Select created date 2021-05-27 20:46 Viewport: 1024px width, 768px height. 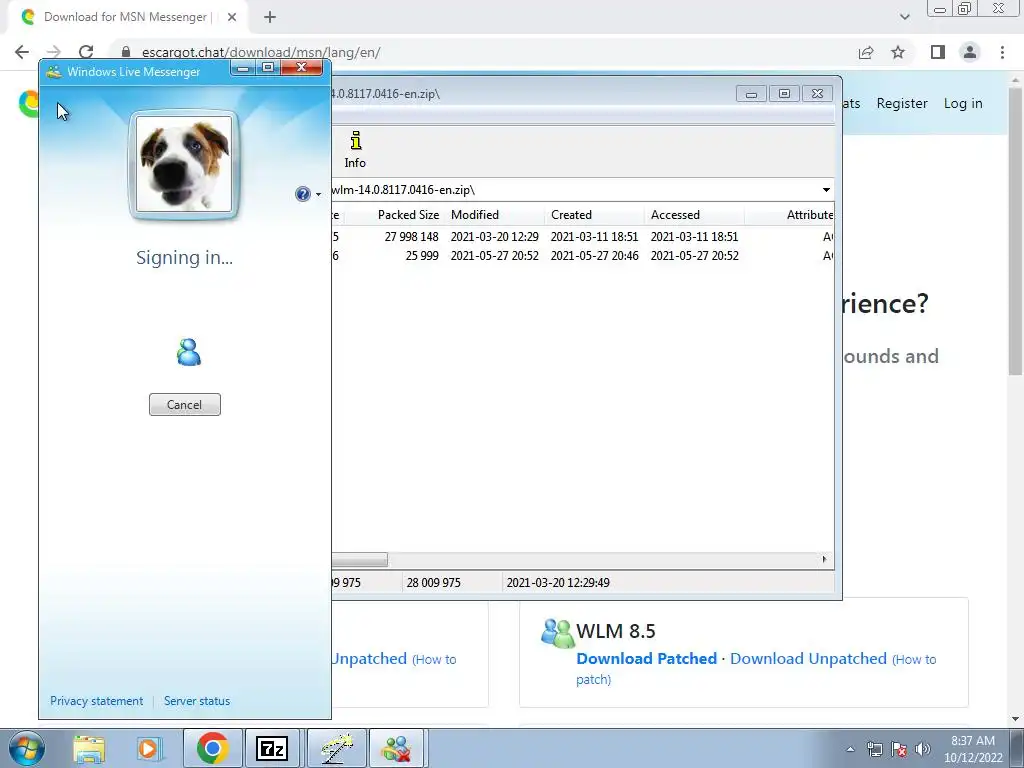594,255
